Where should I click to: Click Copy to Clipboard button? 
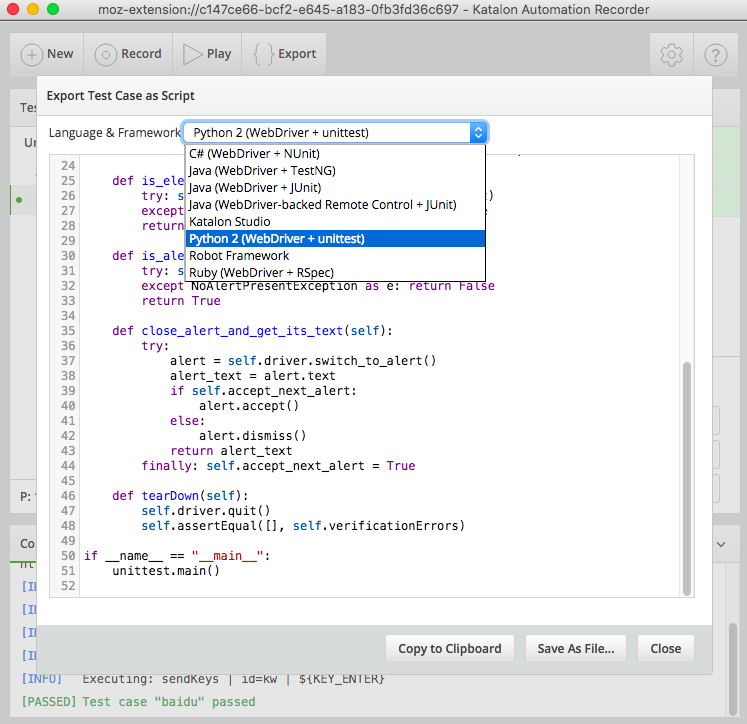(x=450, y=649)
